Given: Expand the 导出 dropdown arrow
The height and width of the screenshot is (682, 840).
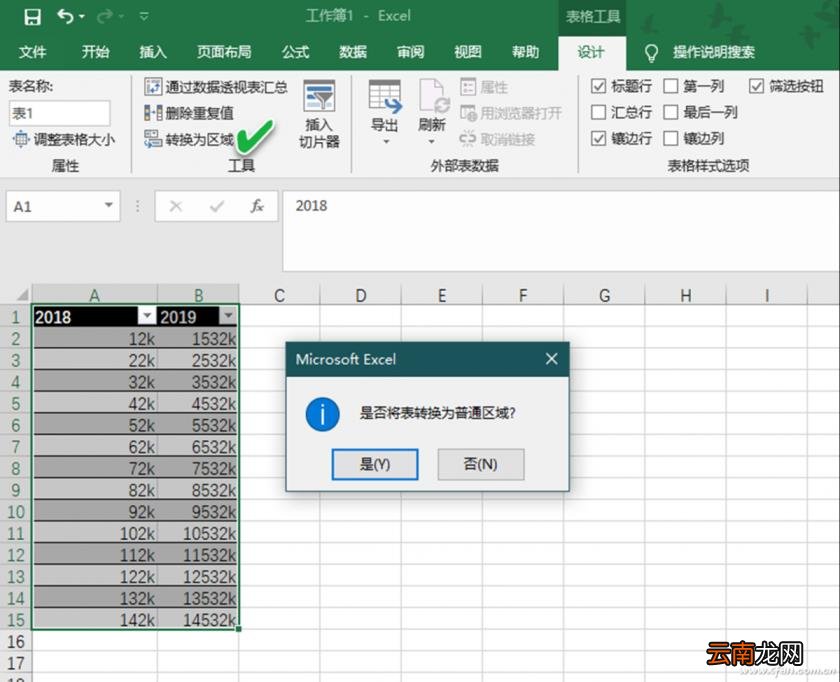Looking at the screenshot, I should pyautogui.click(x=386, y=142).
